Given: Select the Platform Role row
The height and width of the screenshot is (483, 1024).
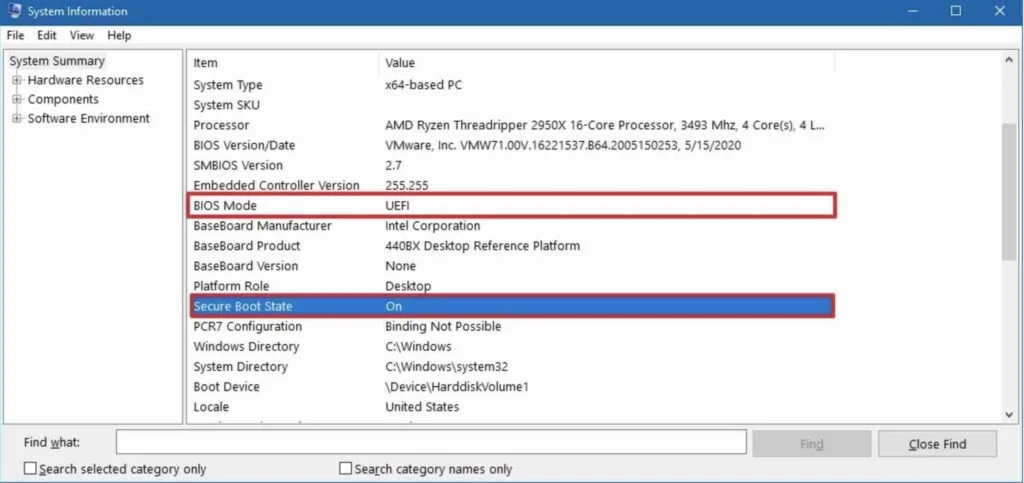Looking at the screenshot, I should coord(513,286).
